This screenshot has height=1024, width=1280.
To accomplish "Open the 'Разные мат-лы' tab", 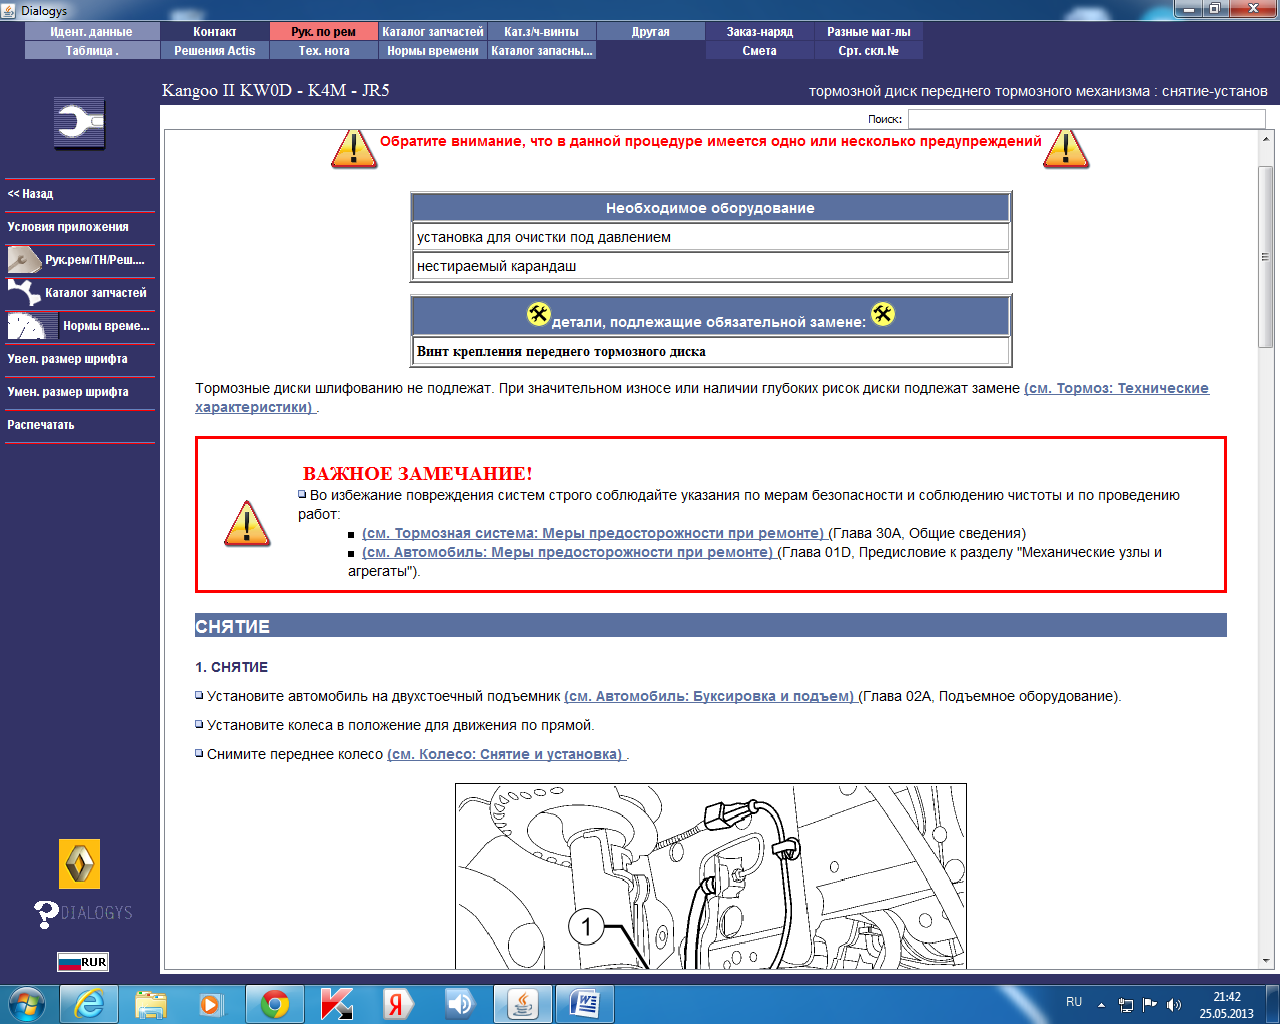I will coord(869,32).
